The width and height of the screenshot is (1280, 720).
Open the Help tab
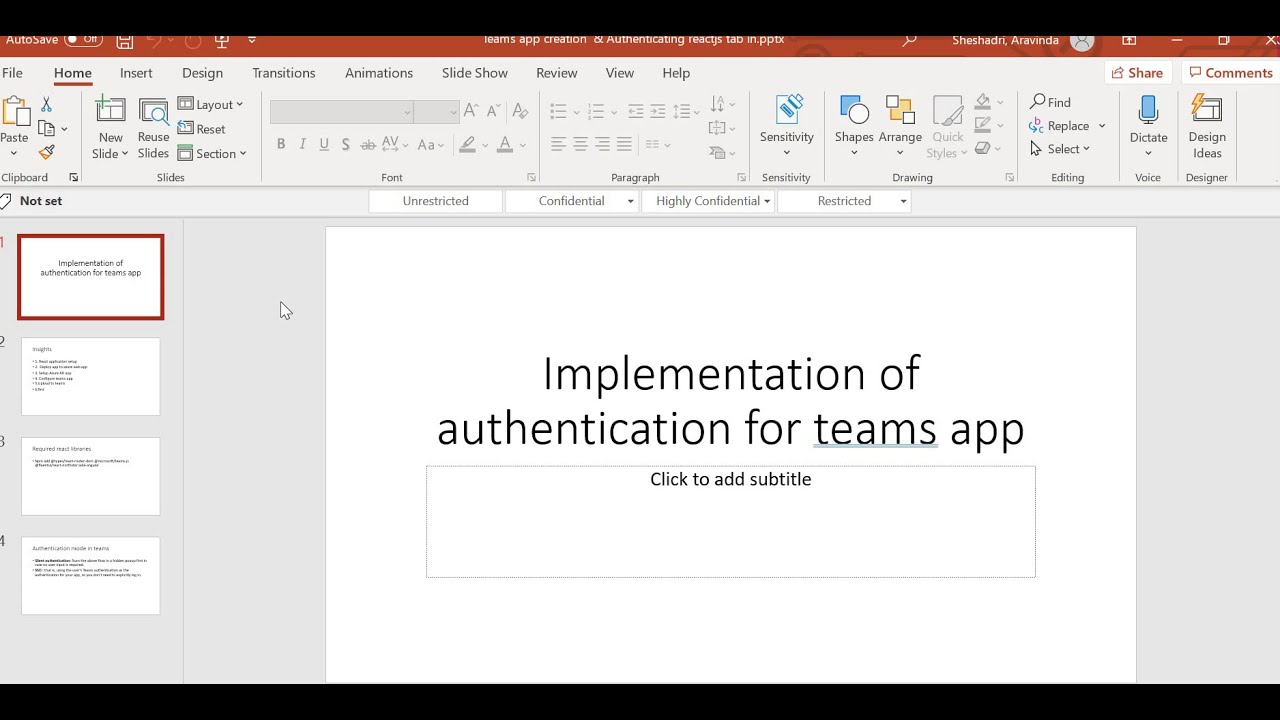point(676,73)
